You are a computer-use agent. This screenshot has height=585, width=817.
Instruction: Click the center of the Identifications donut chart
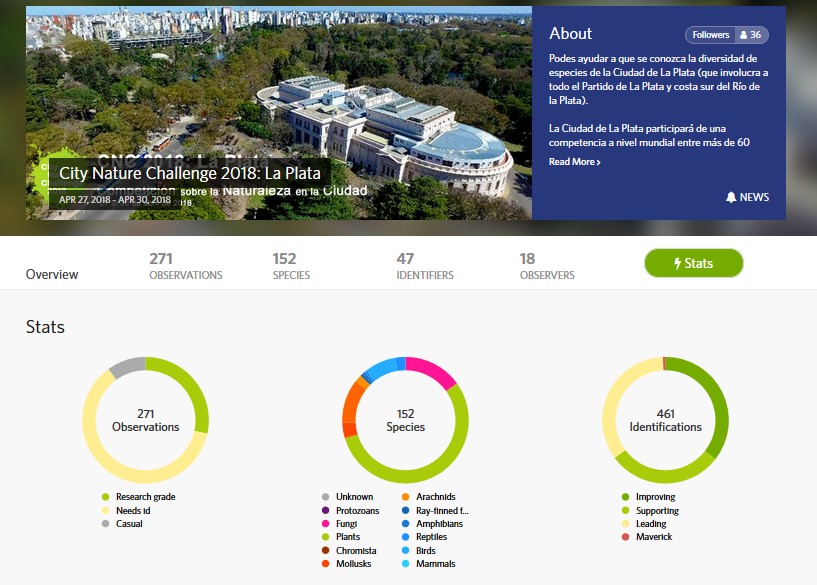665,420
